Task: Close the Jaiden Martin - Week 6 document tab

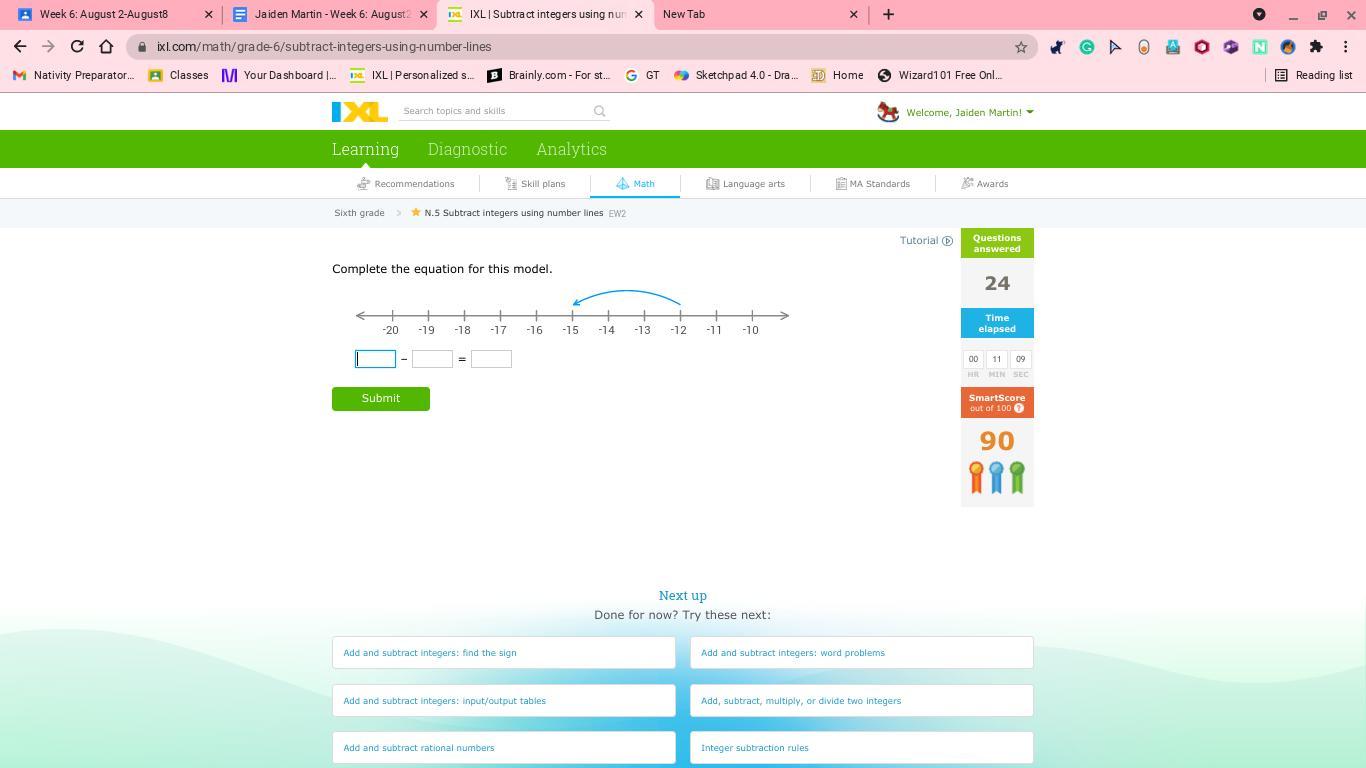Action: pyautogui.click(x=423, y=14)
